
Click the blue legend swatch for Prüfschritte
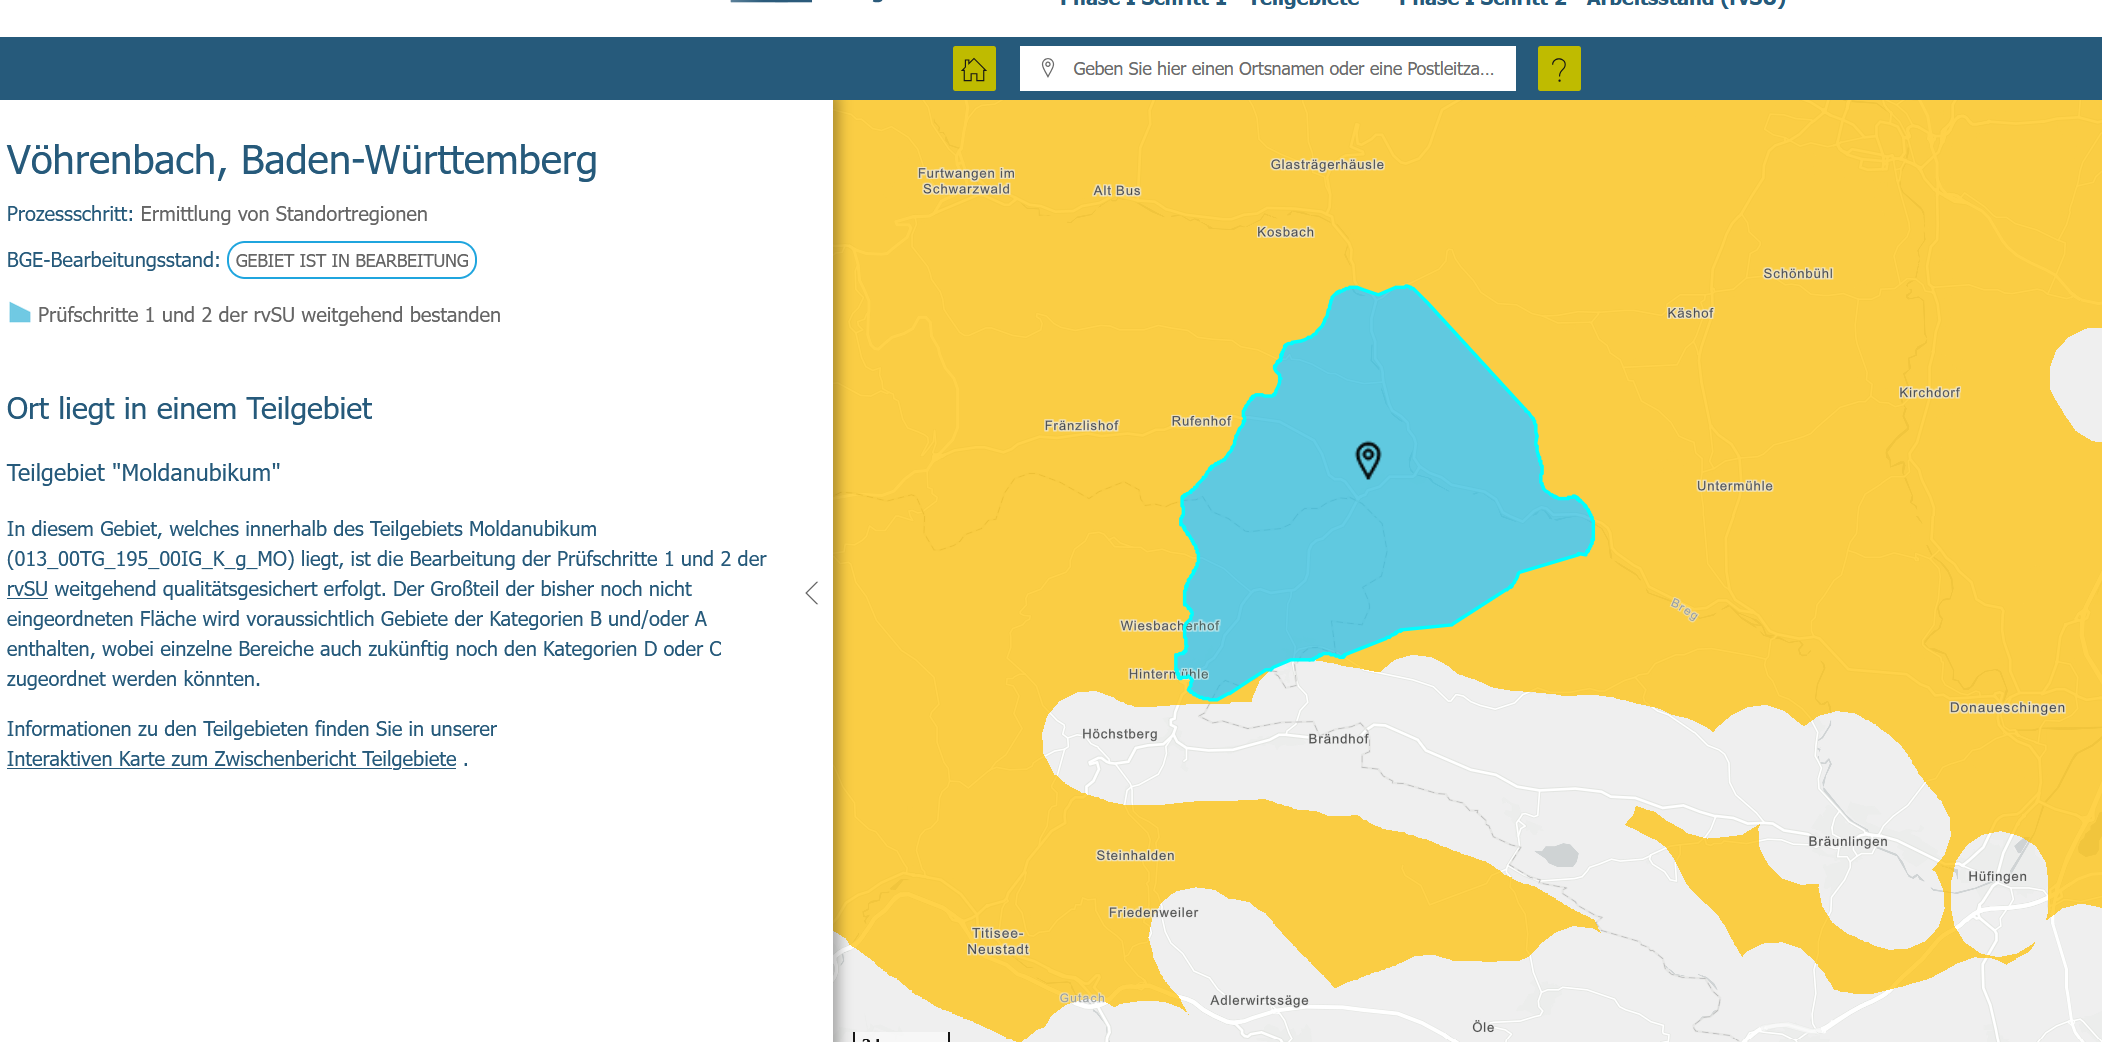point(20,313)
